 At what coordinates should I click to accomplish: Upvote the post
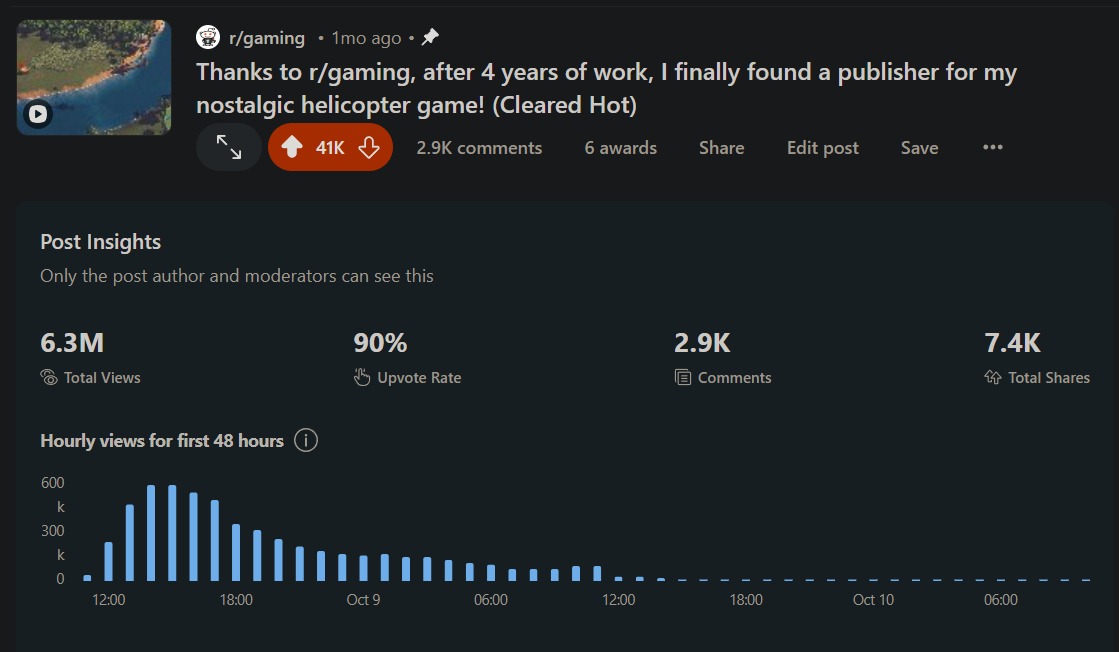click(x=292, y=148)
